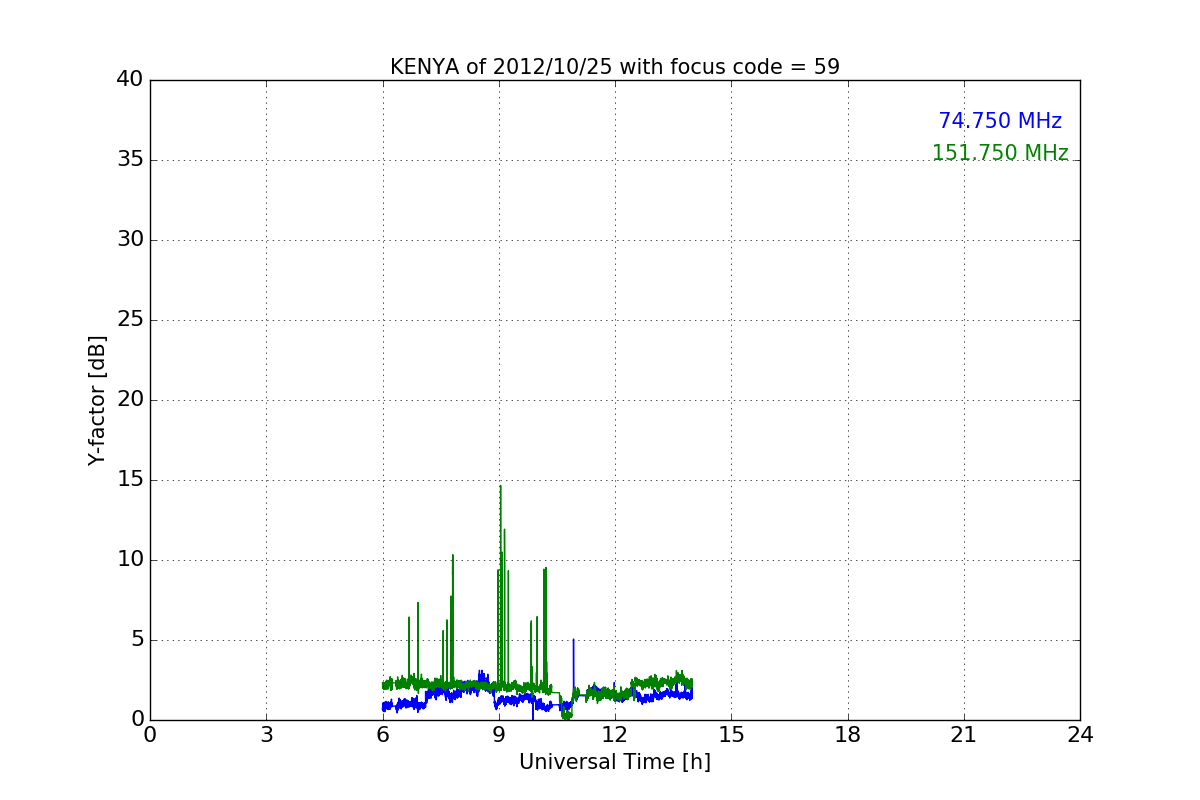
Task: Click the x-axis tick label 3
Action: 266,735
